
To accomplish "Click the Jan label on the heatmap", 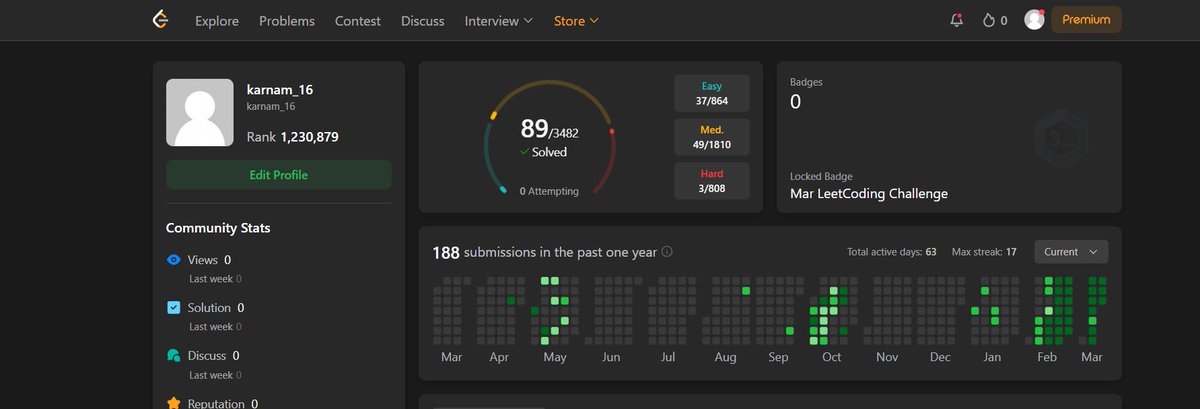I will 992,357.
